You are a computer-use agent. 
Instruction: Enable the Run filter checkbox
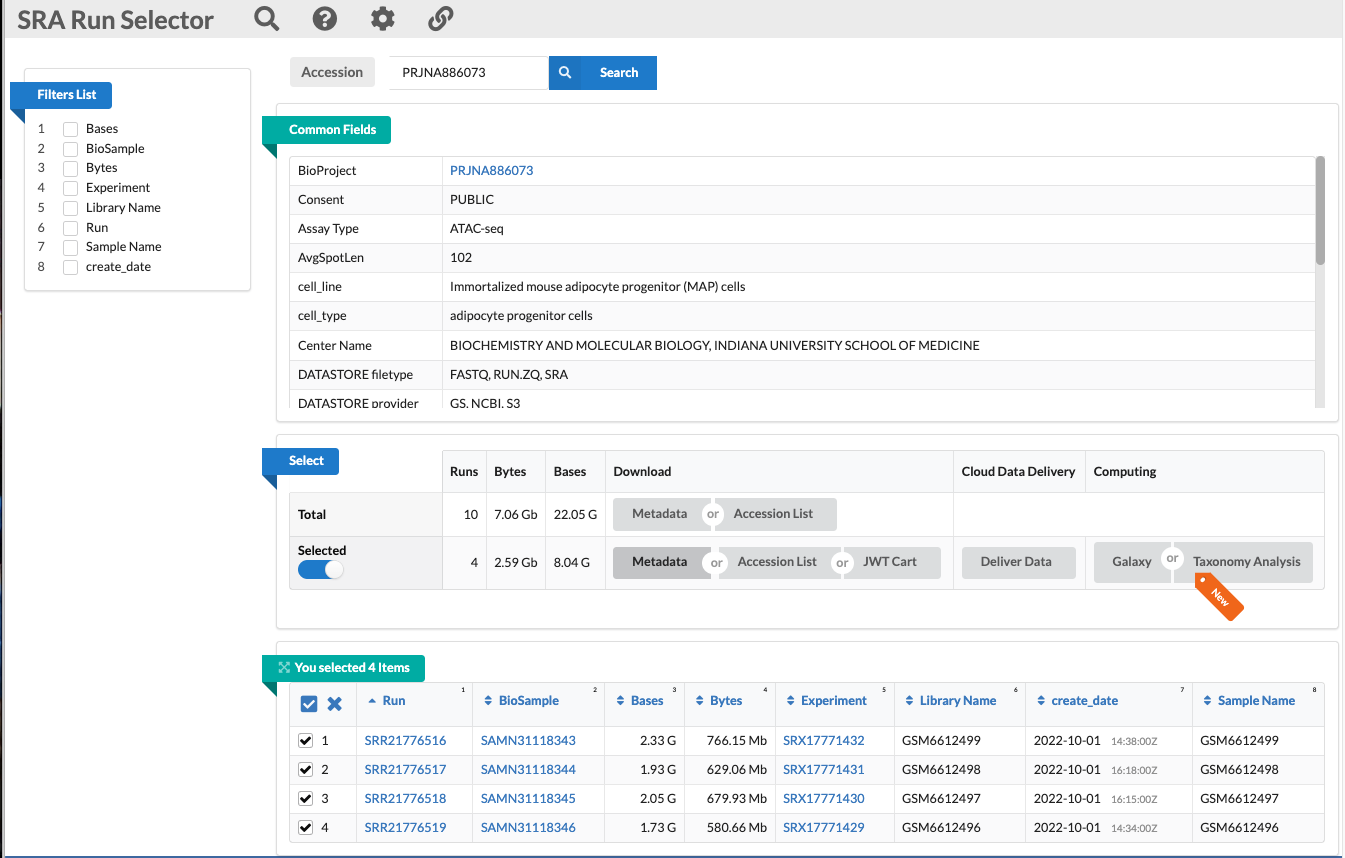71,228
